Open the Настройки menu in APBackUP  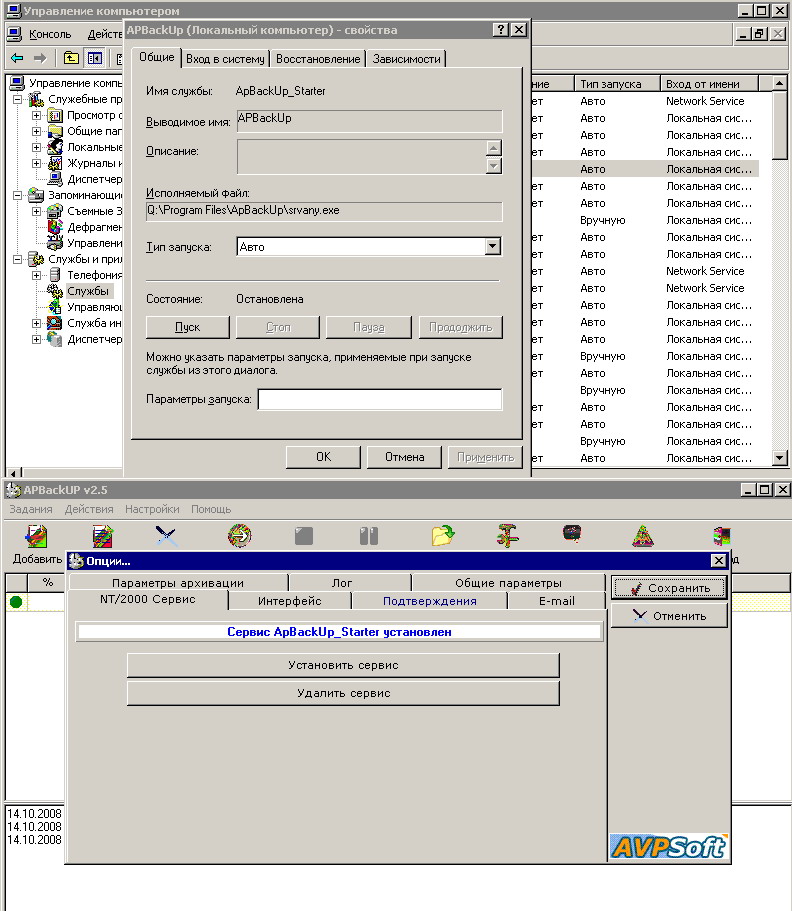pyautogui.click(x=152, y=509)
